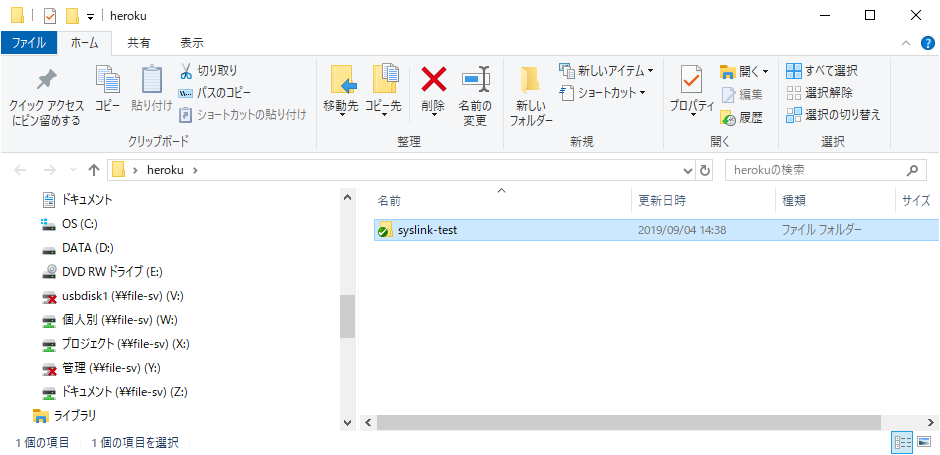
Task: Click Select None (選択解除)
Action: point(819,92)
